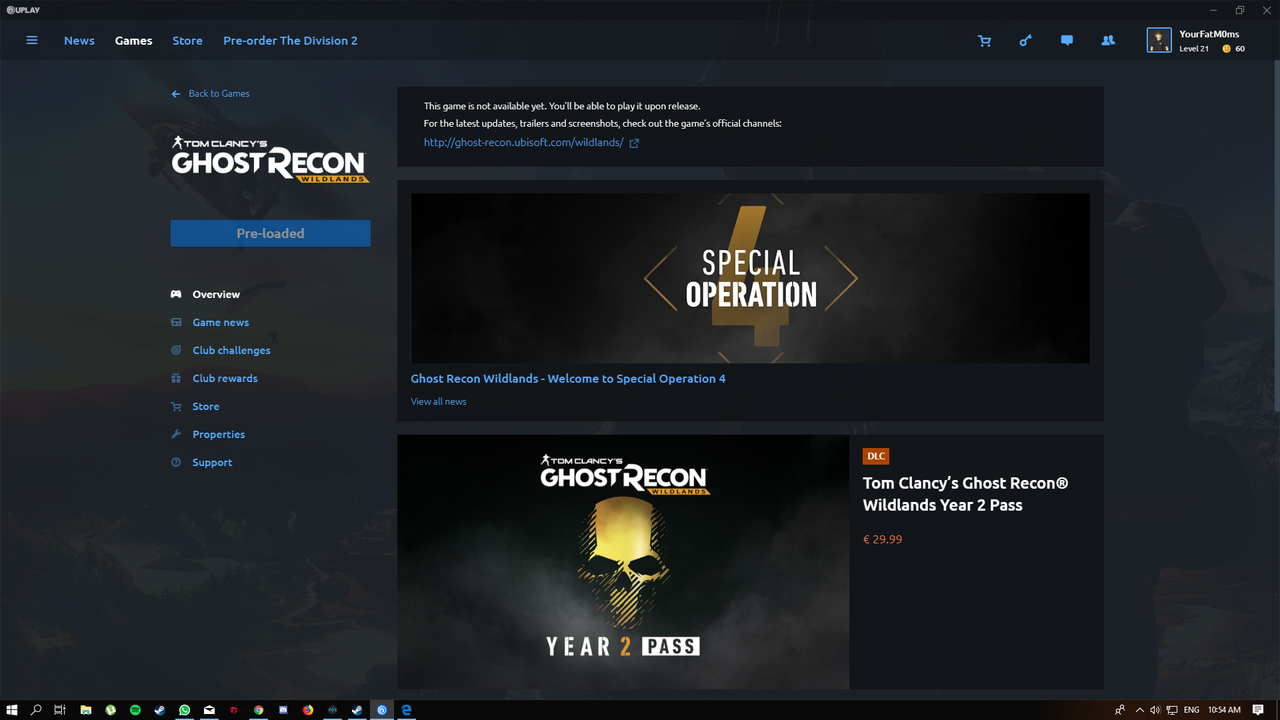Click the Level 21 text
The width and height of the screenshot is (1280, 720).
pyautogui.click(x=1194, y=49)
